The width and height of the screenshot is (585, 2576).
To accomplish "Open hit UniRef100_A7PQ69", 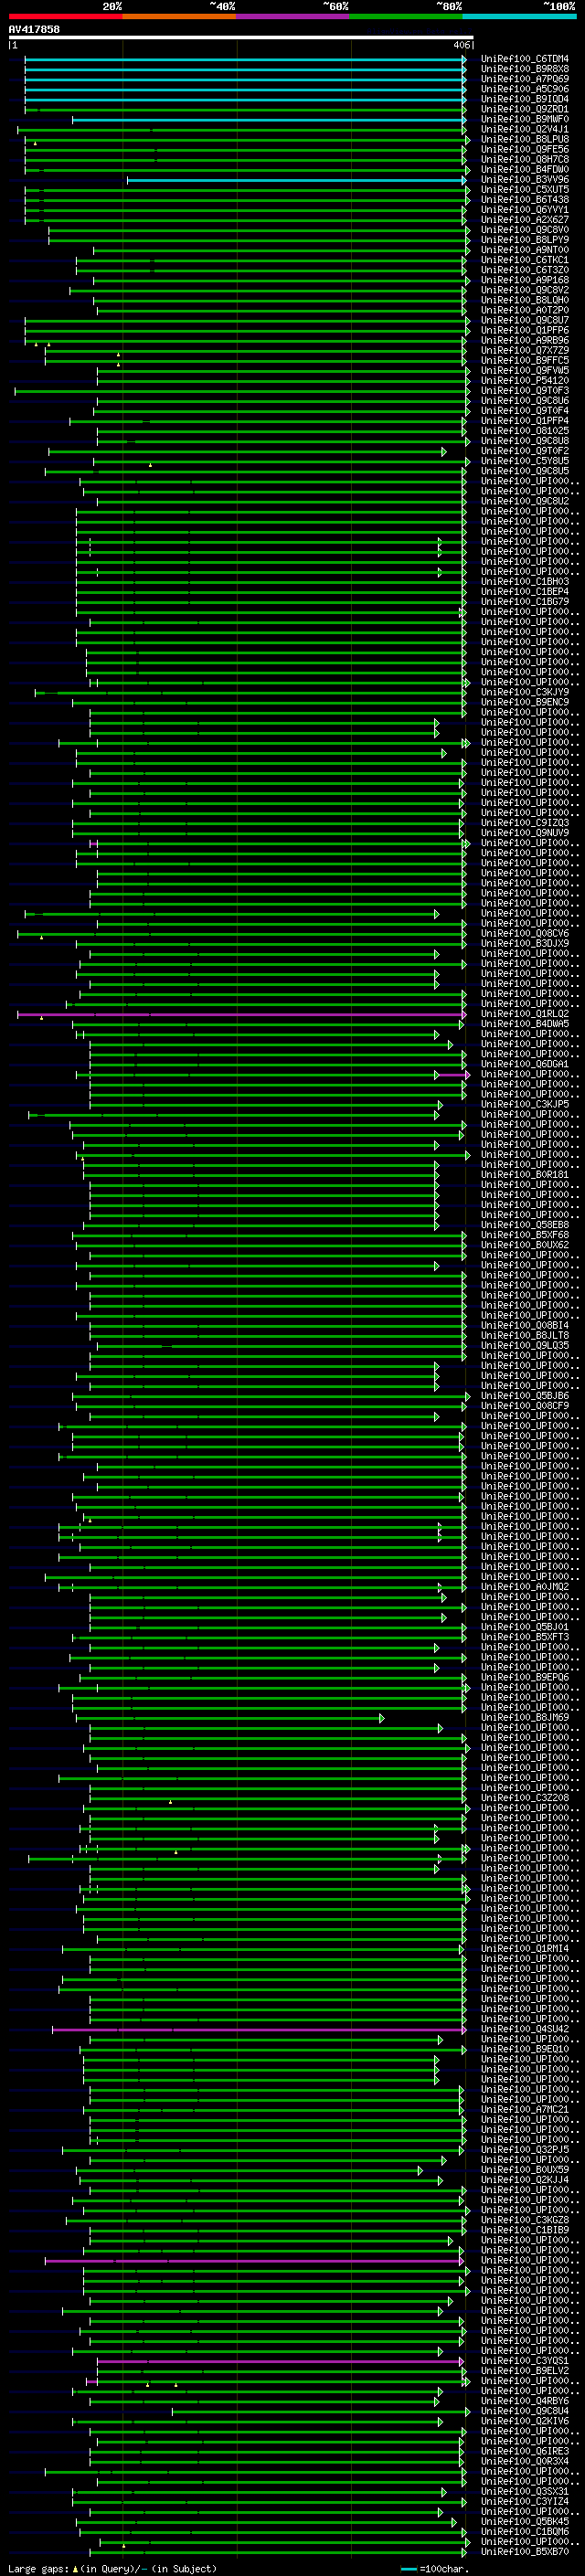I will click(x=524, y=79).
